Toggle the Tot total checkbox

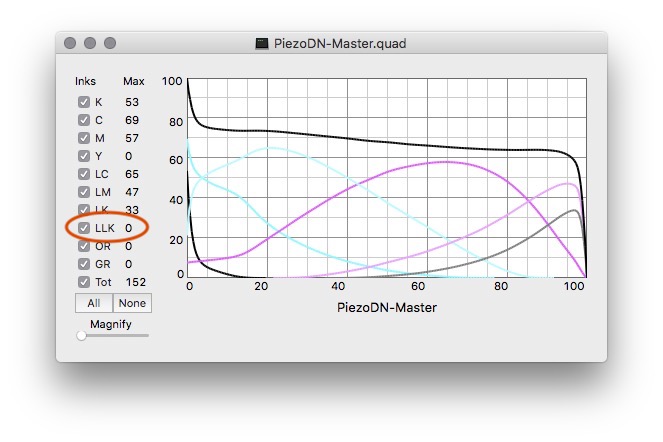click(84, 282)
